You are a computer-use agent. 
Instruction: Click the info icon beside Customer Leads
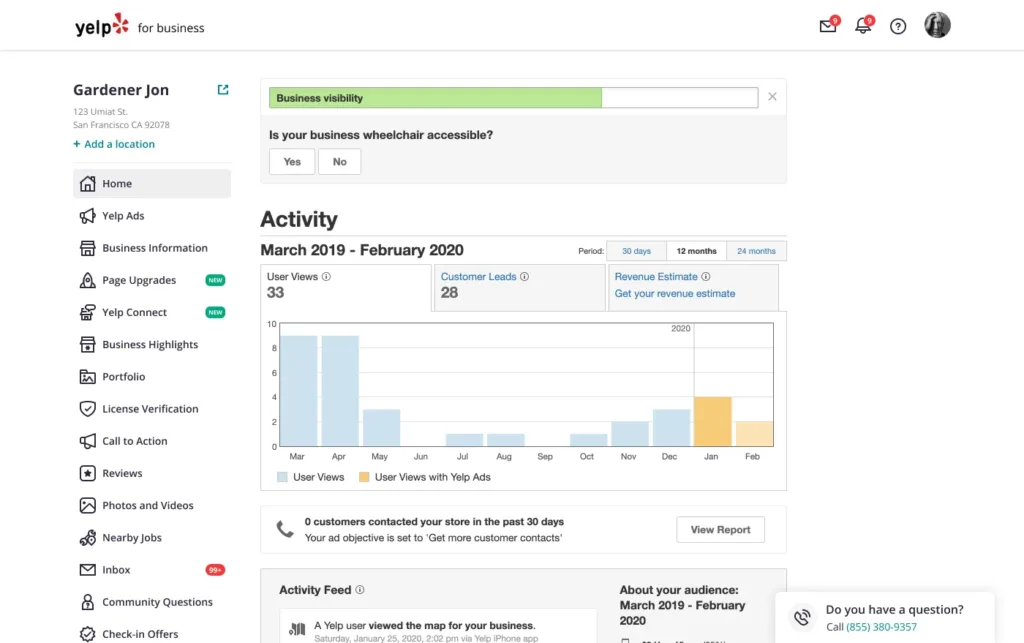(524, 277)
